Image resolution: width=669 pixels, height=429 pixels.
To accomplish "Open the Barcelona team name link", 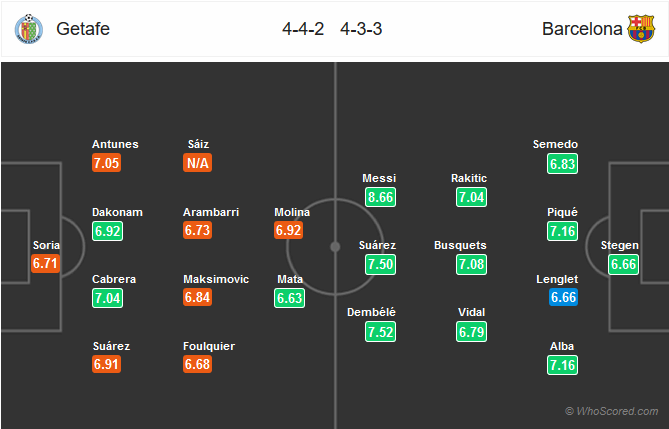I will tap(582, 29).
